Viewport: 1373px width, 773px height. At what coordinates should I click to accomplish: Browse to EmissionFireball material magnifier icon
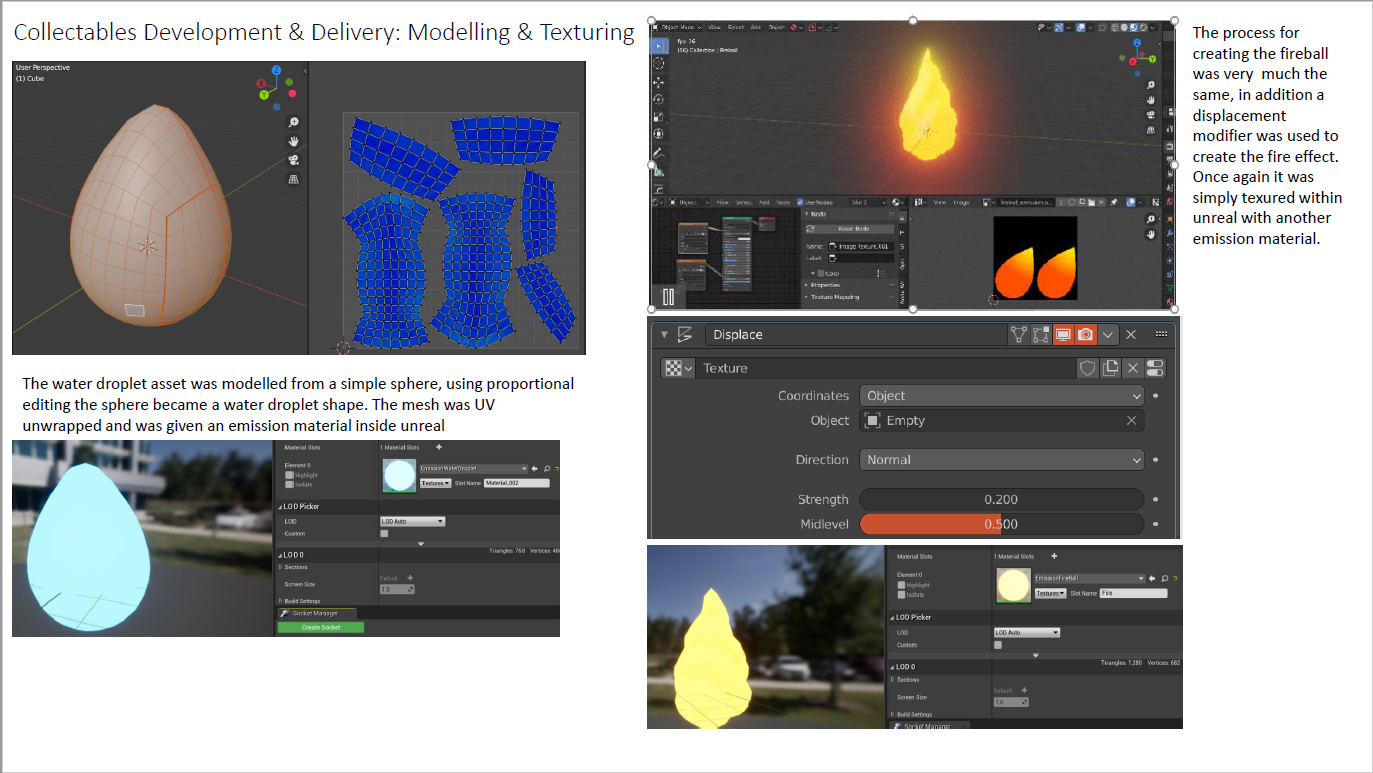[1165, 578]
